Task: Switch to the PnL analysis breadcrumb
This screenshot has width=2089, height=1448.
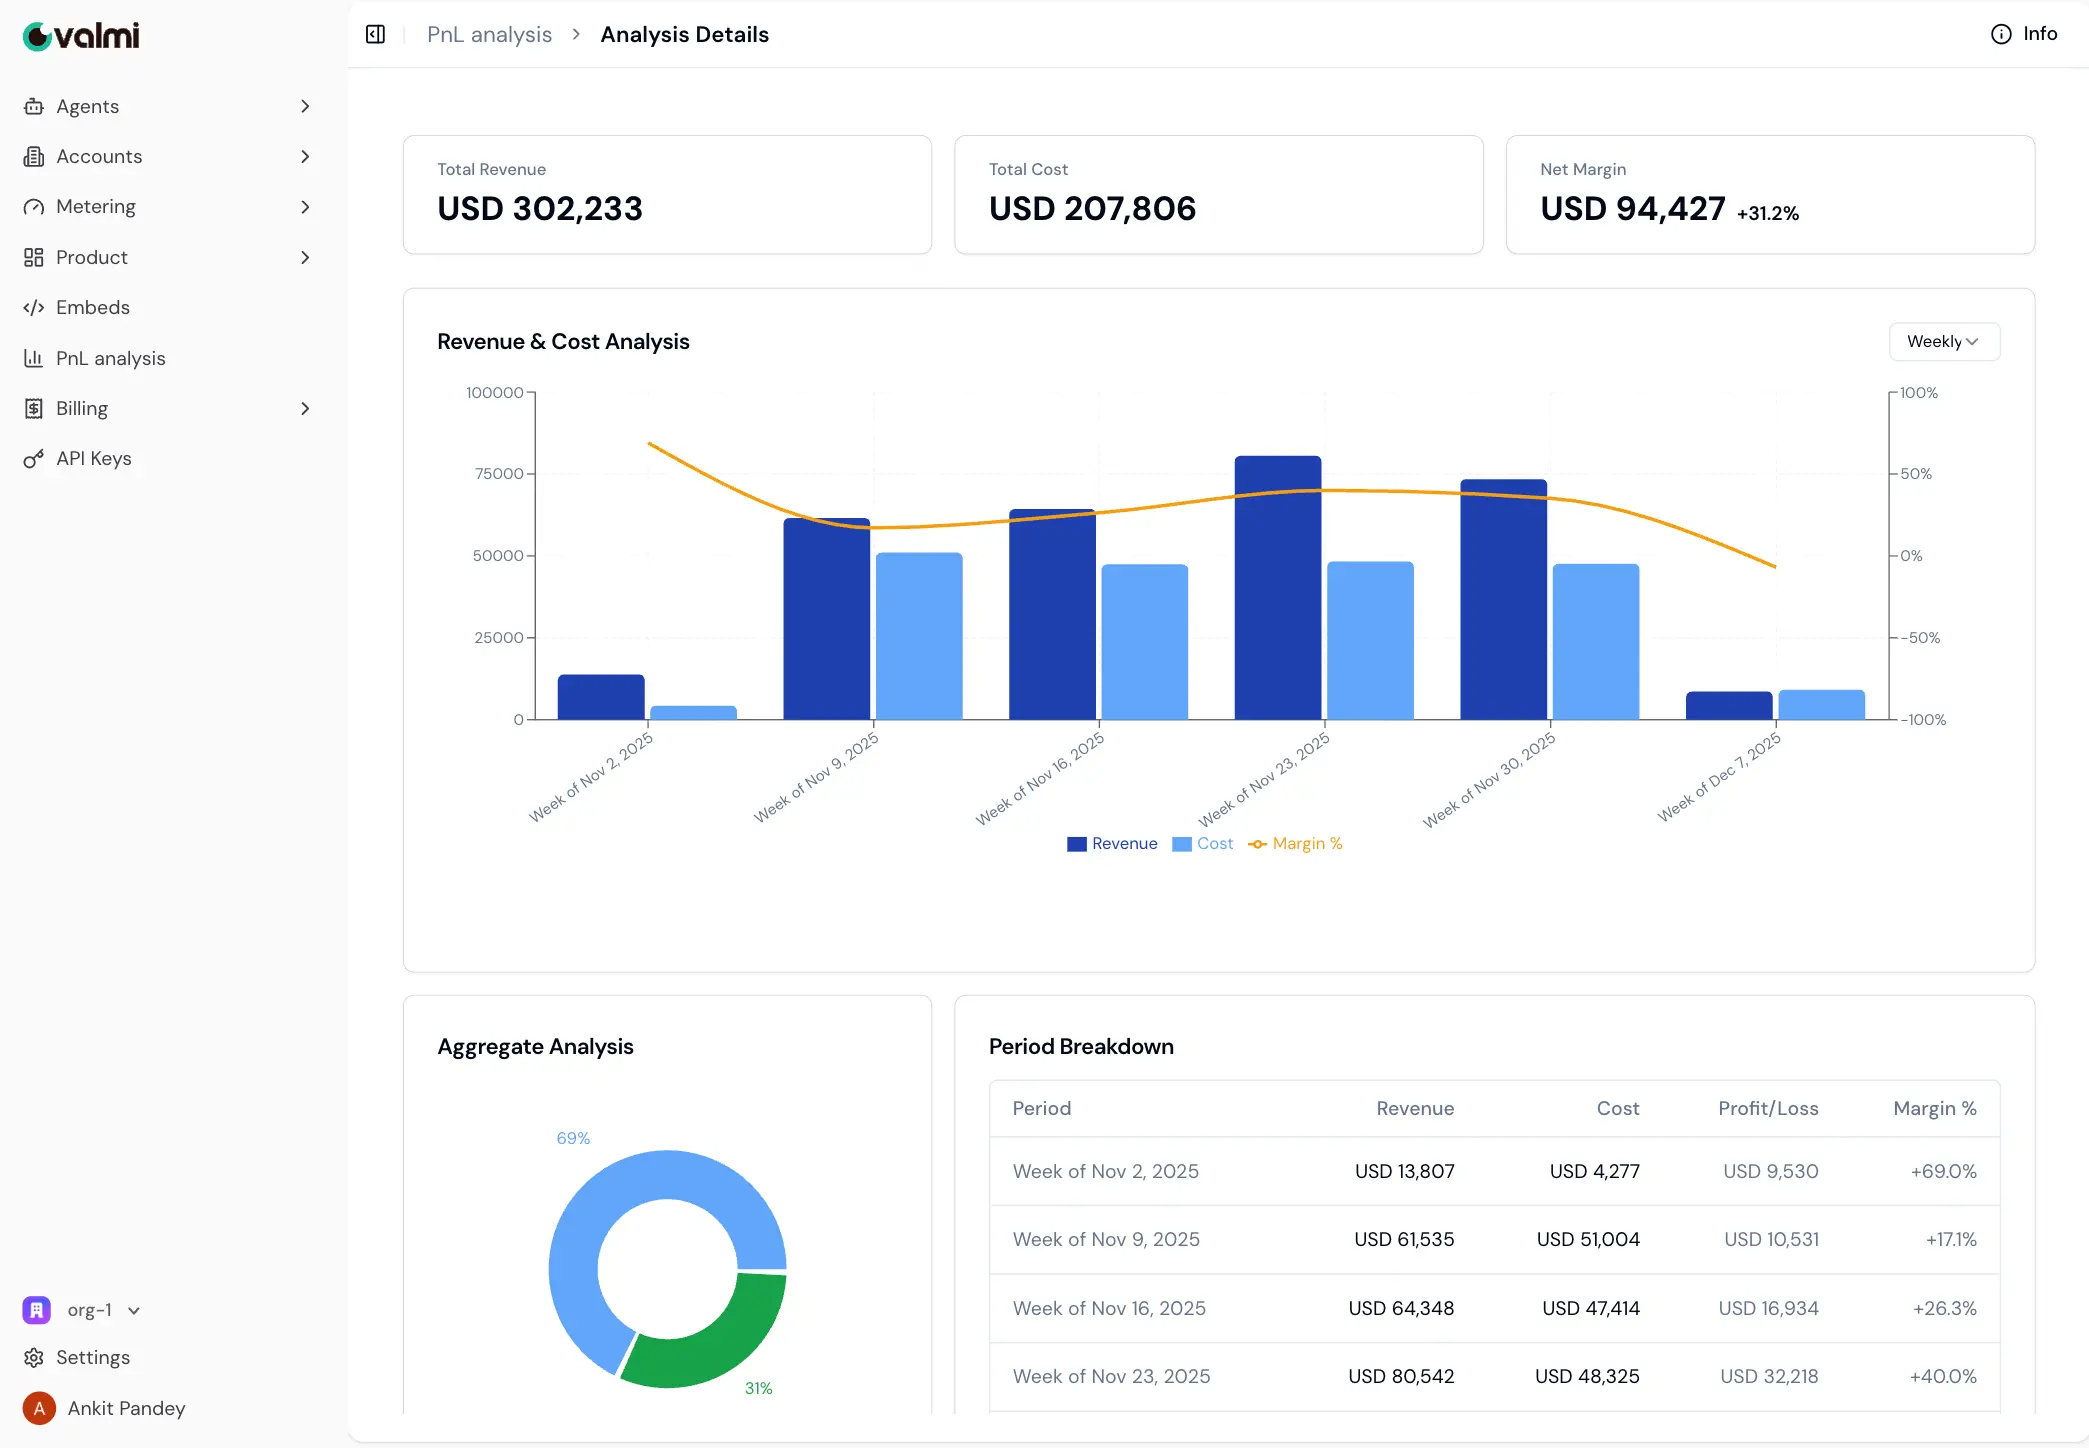Action: [489, 34]
